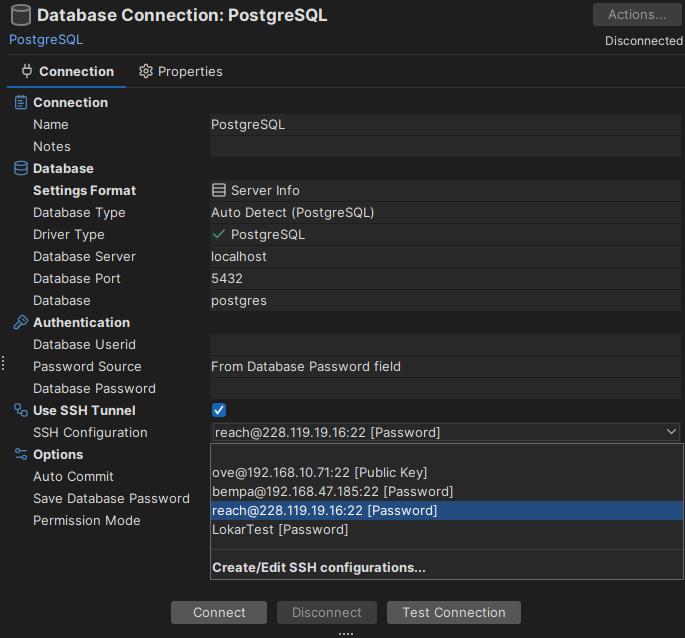Click the Permission Mode label
Image resolution: width=685 pixels, height=638 pixels.
pyautogui.click(x=87, y=520)
